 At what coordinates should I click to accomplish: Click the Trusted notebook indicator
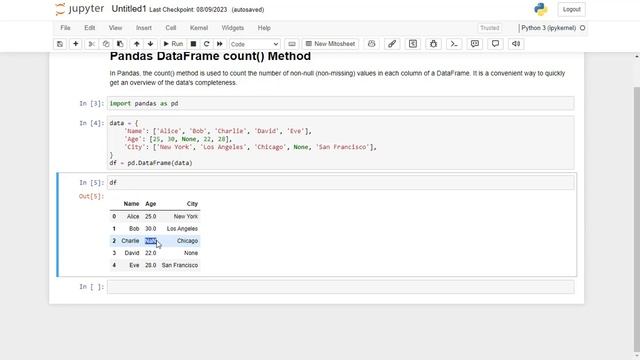click(489, 28)
